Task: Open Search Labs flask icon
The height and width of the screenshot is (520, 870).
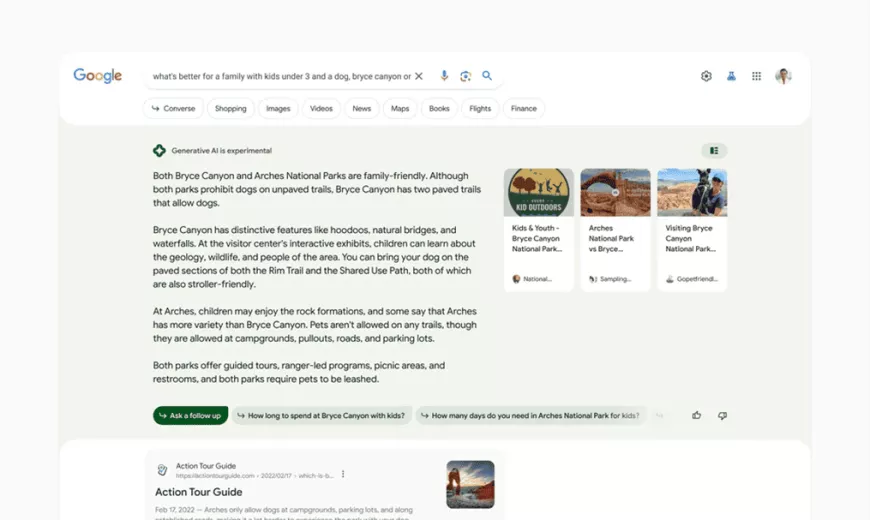Action: click(731, 76)
